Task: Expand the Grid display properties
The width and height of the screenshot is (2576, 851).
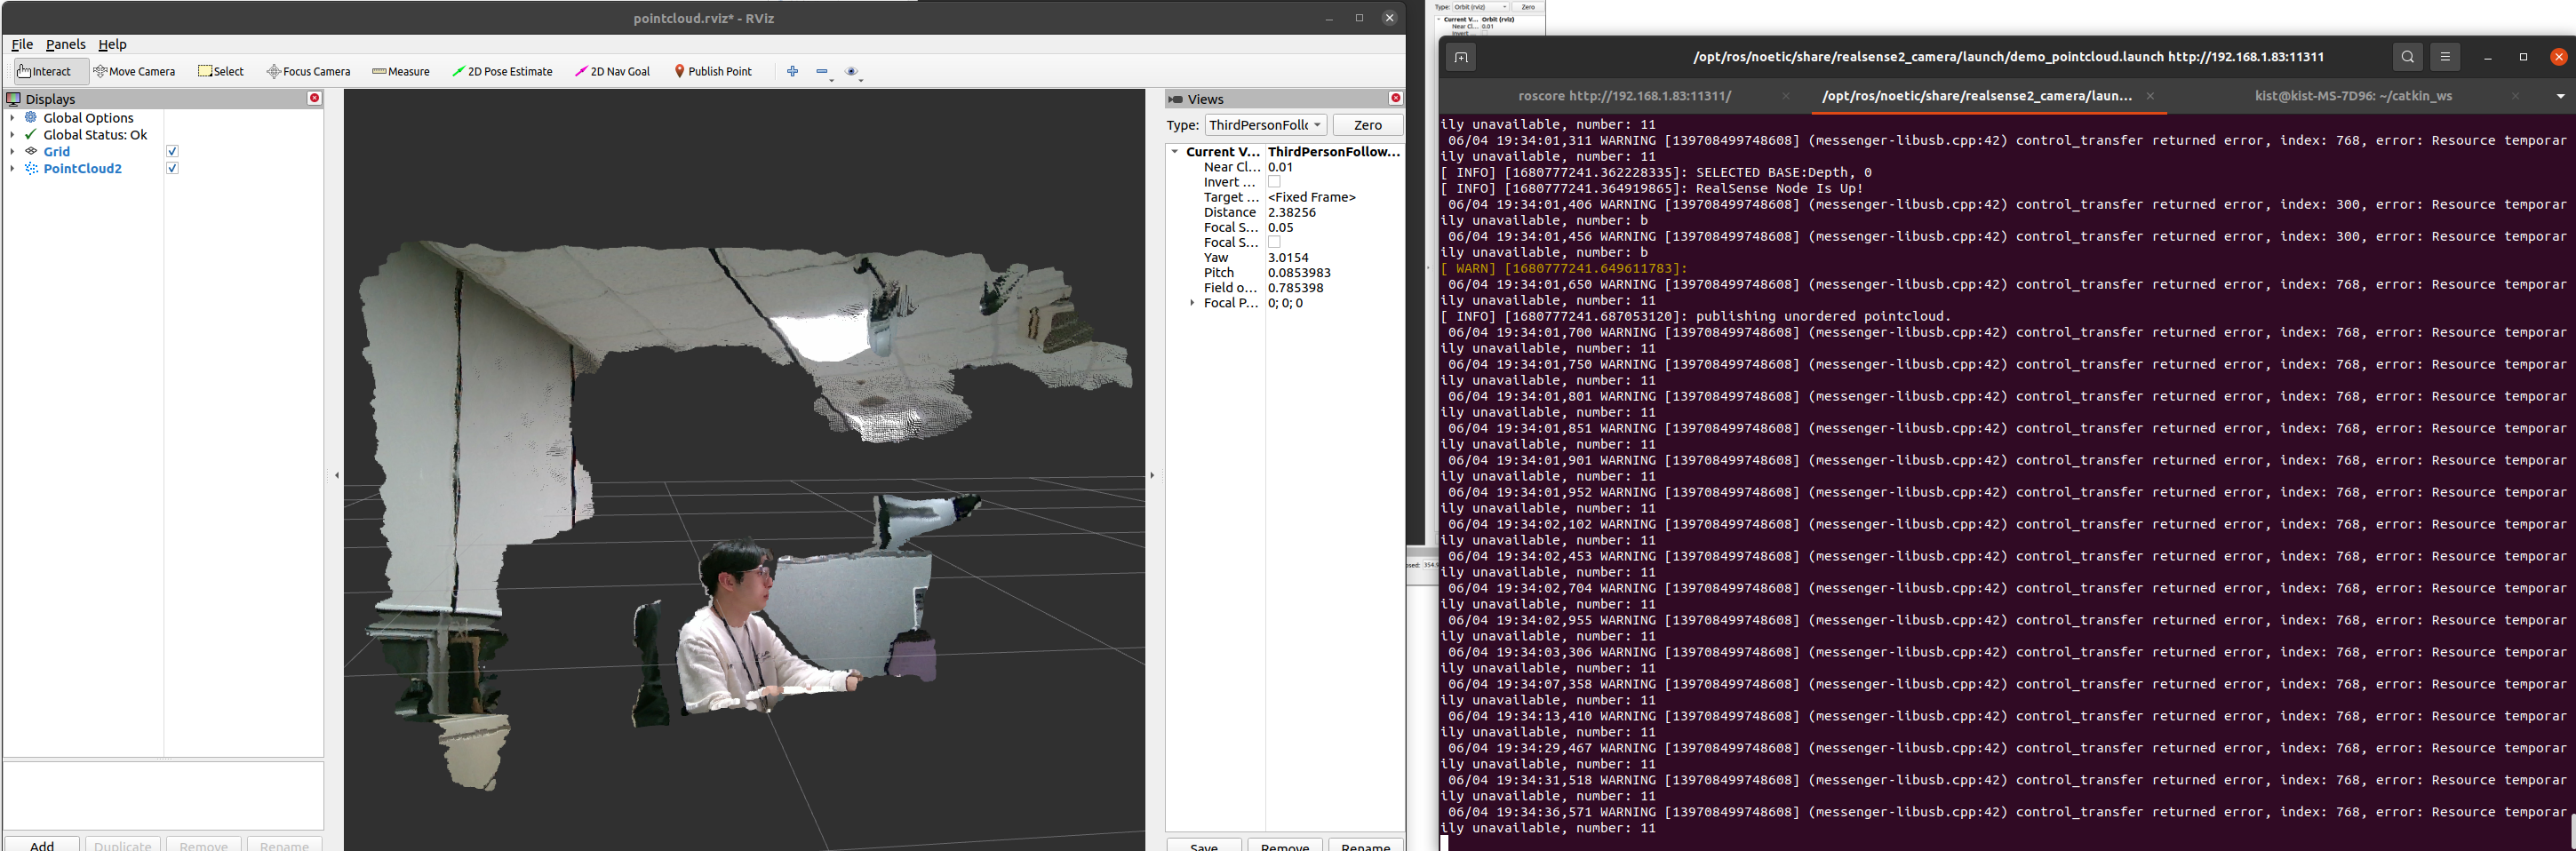Action: coord(12,151)
